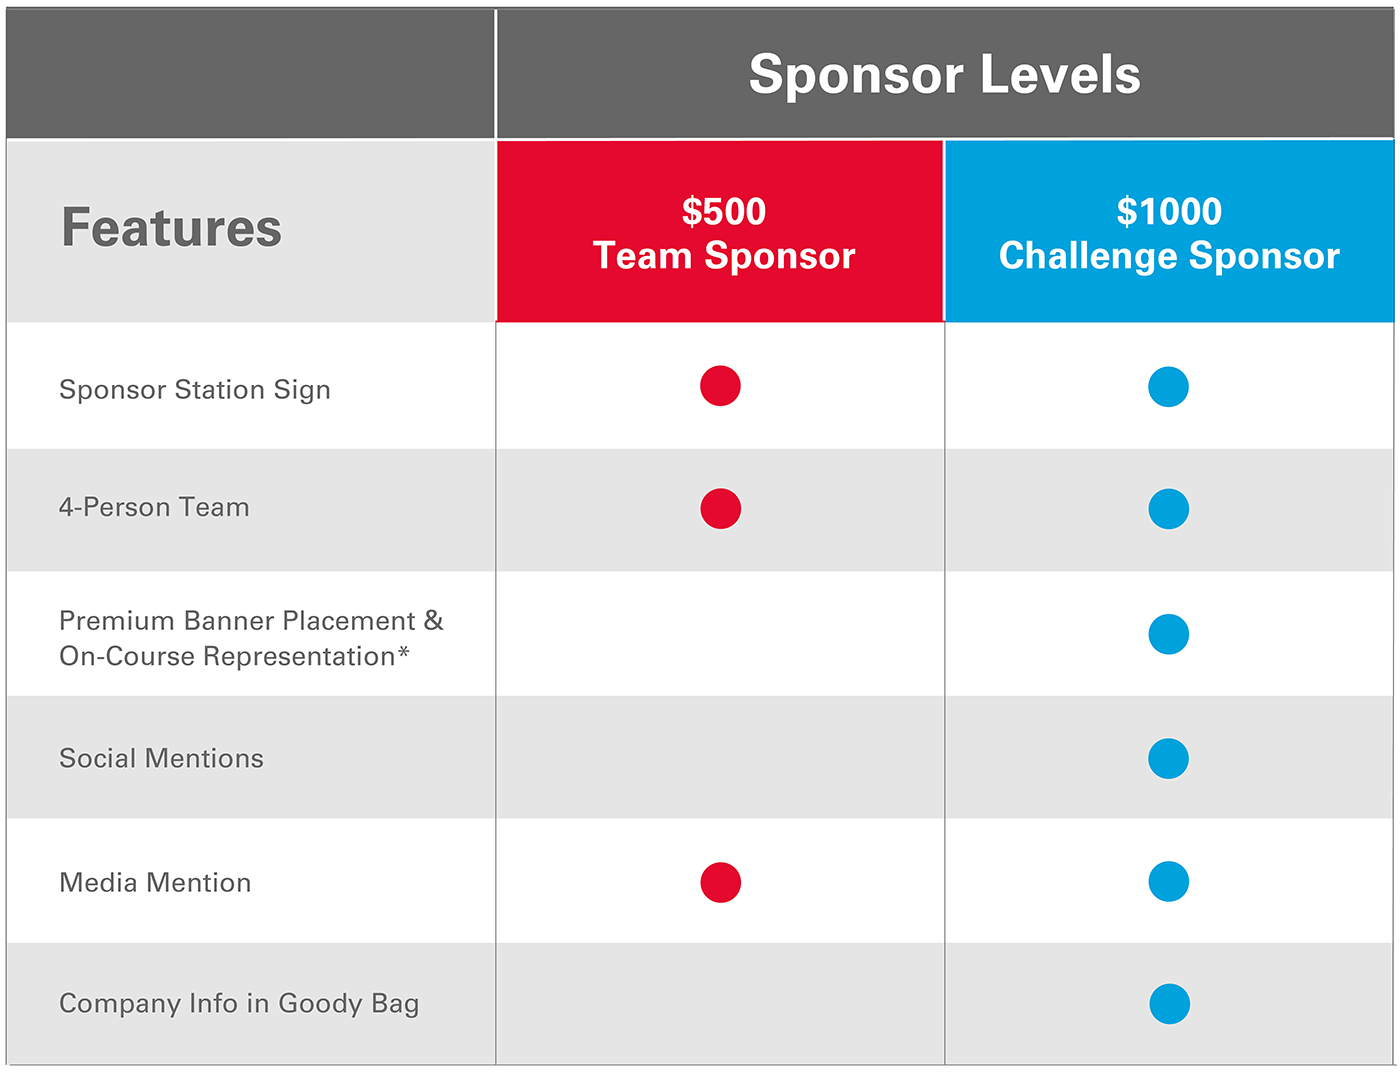Click the Sponsor Levels header

pyautogui.click(x=944, y=74)
